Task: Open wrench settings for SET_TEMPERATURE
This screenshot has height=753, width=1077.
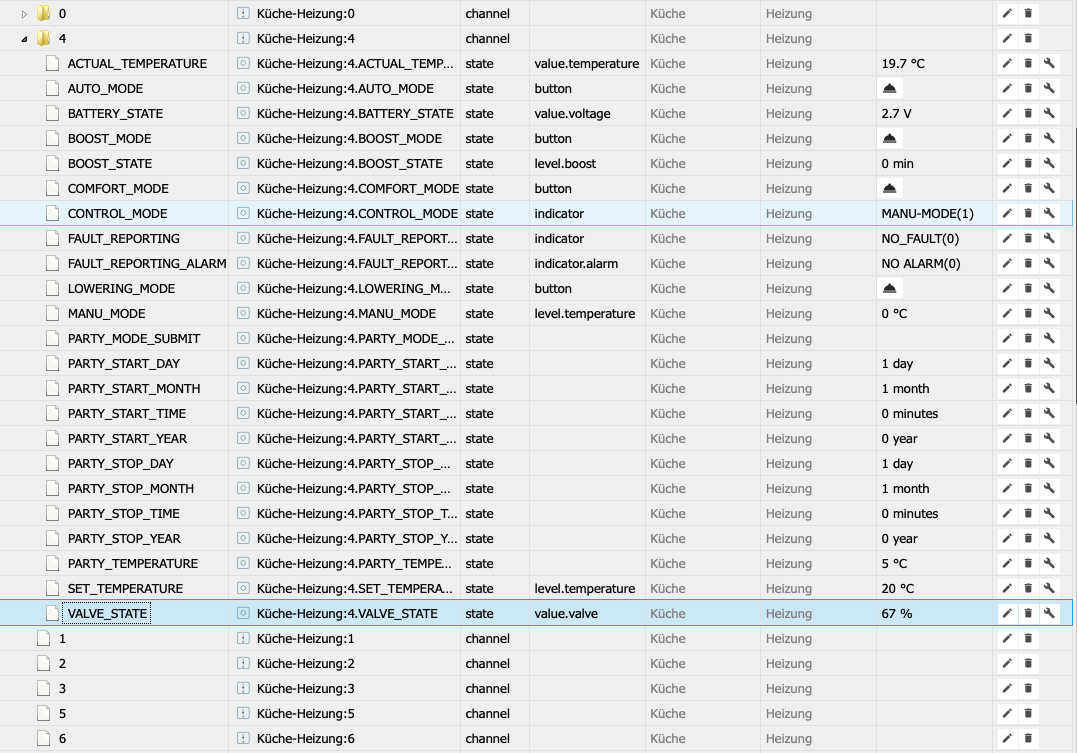Action: 1049,589
